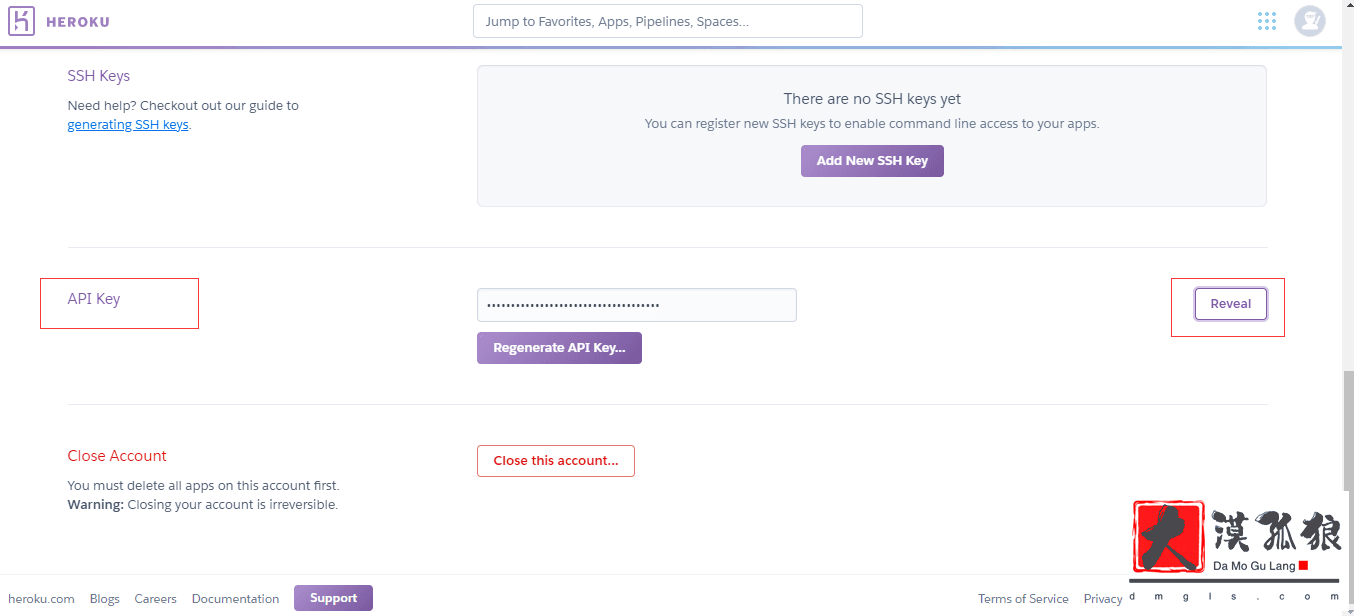Click the purple Support button

pyautogui.click(x=333, y=598)
